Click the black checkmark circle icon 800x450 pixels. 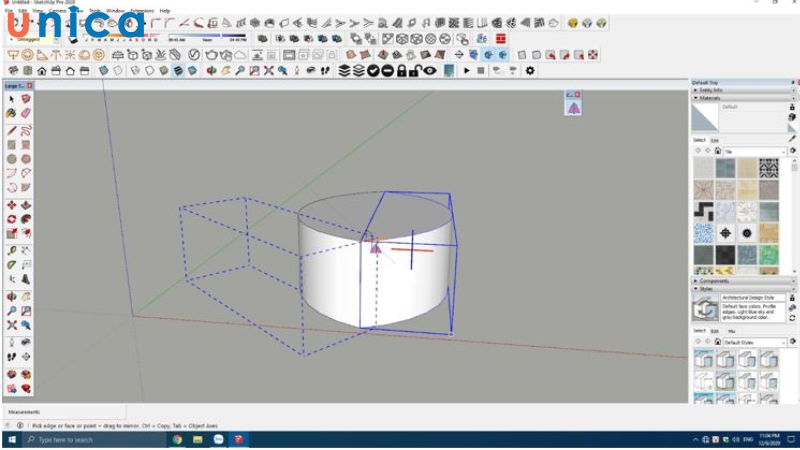click(x=373, y=71)
